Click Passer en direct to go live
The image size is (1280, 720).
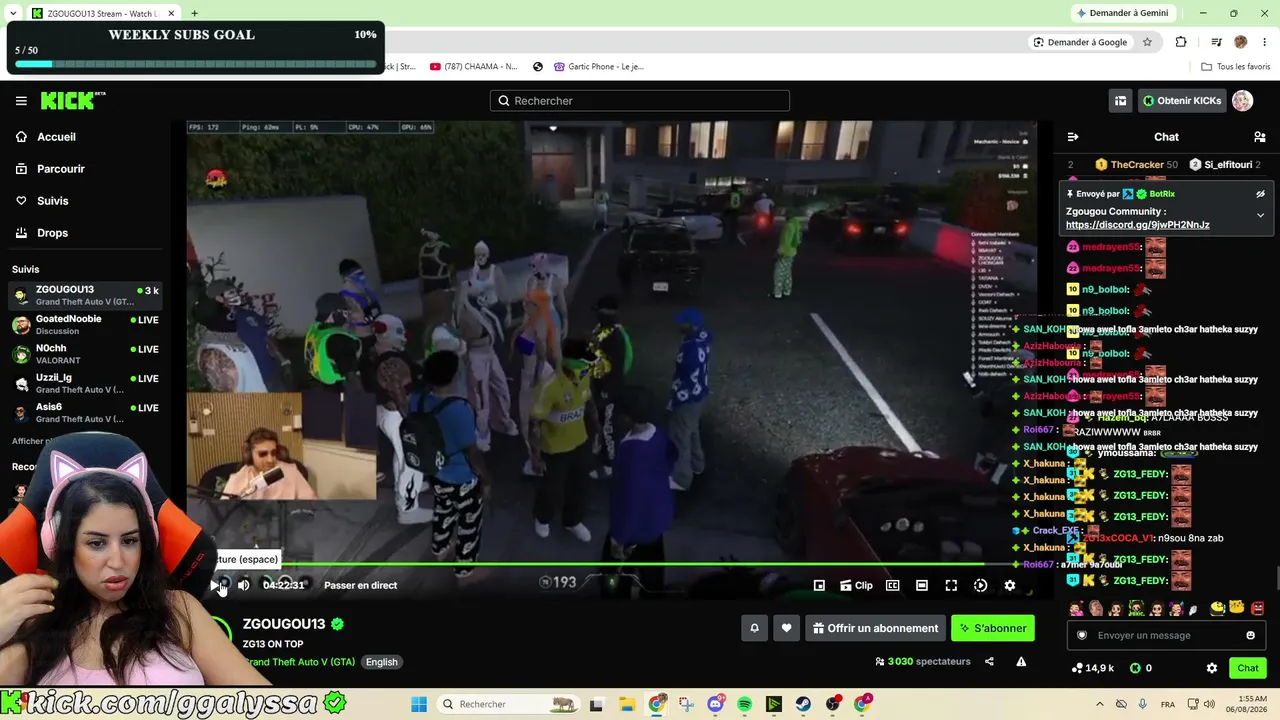coord(360,586)
